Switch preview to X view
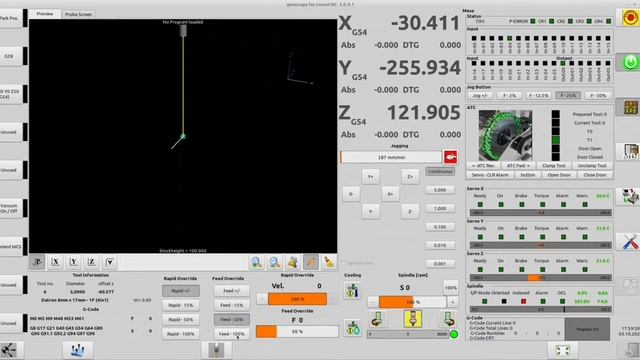The image size is (640, 360). click(56, 262)
